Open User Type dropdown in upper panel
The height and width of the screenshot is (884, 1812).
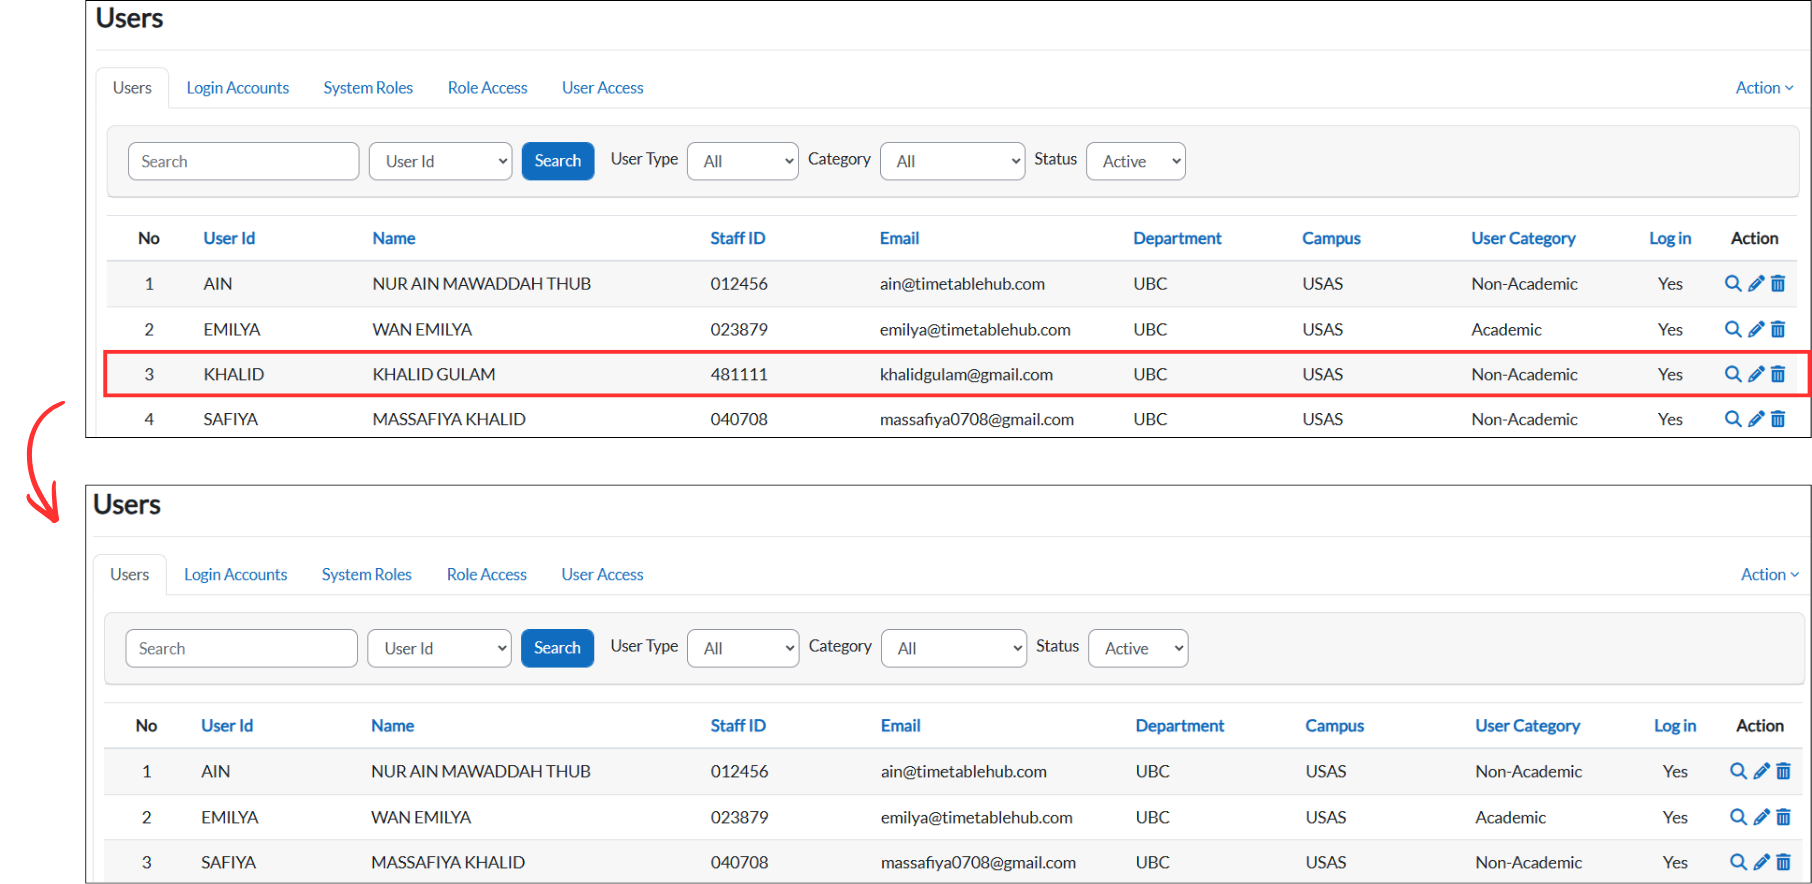tap(743, 161)
